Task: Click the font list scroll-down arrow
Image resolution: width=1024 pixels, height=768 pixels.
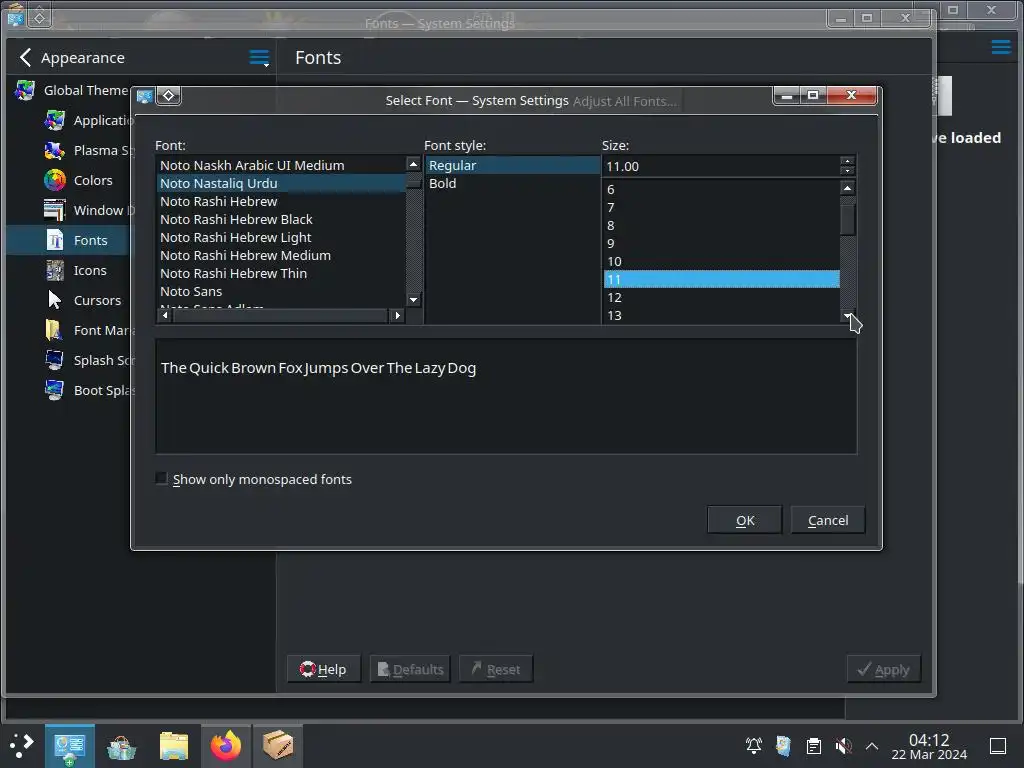Action: tap(413, 300)
